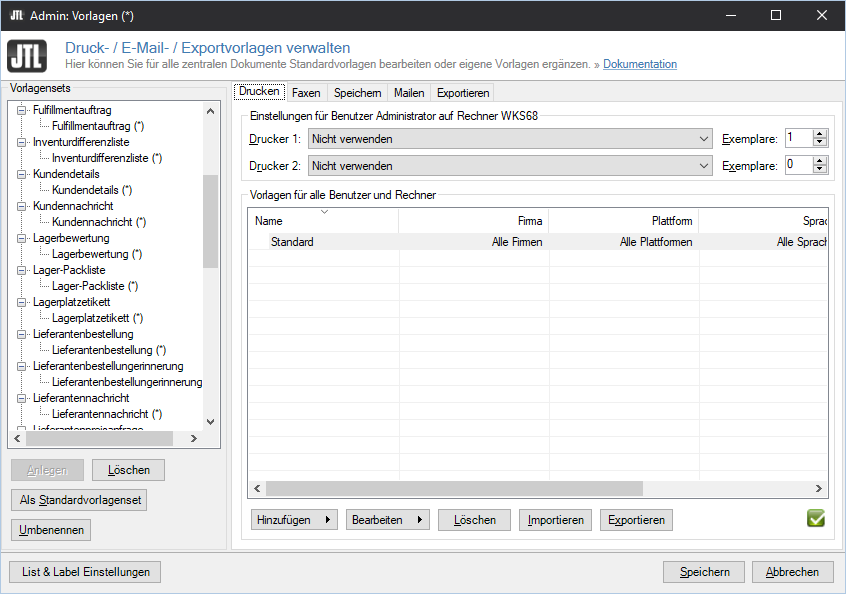Select the Drucken tab
The width and height of the screenshot is (846, 594).
click(259, 91)
